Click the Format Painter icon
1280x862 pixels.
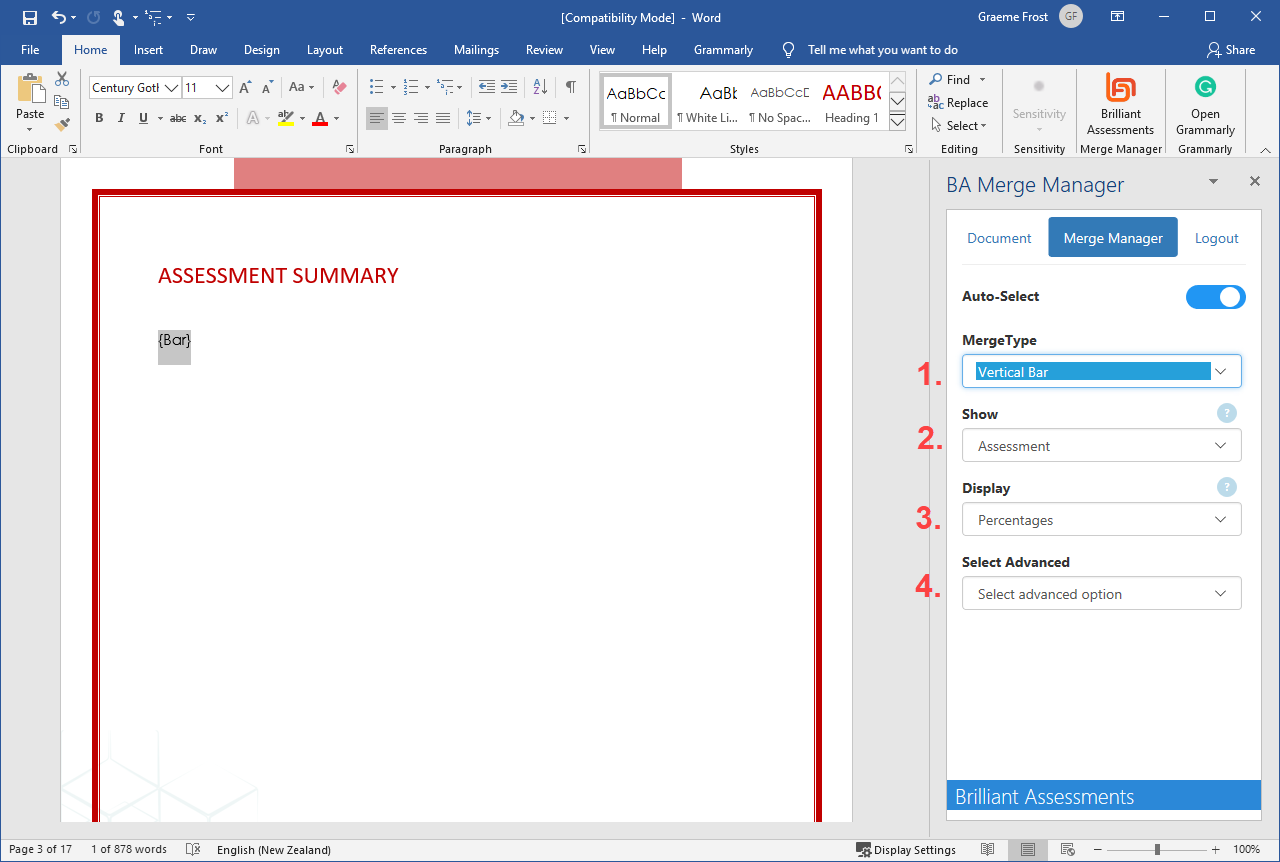point(62,125)
